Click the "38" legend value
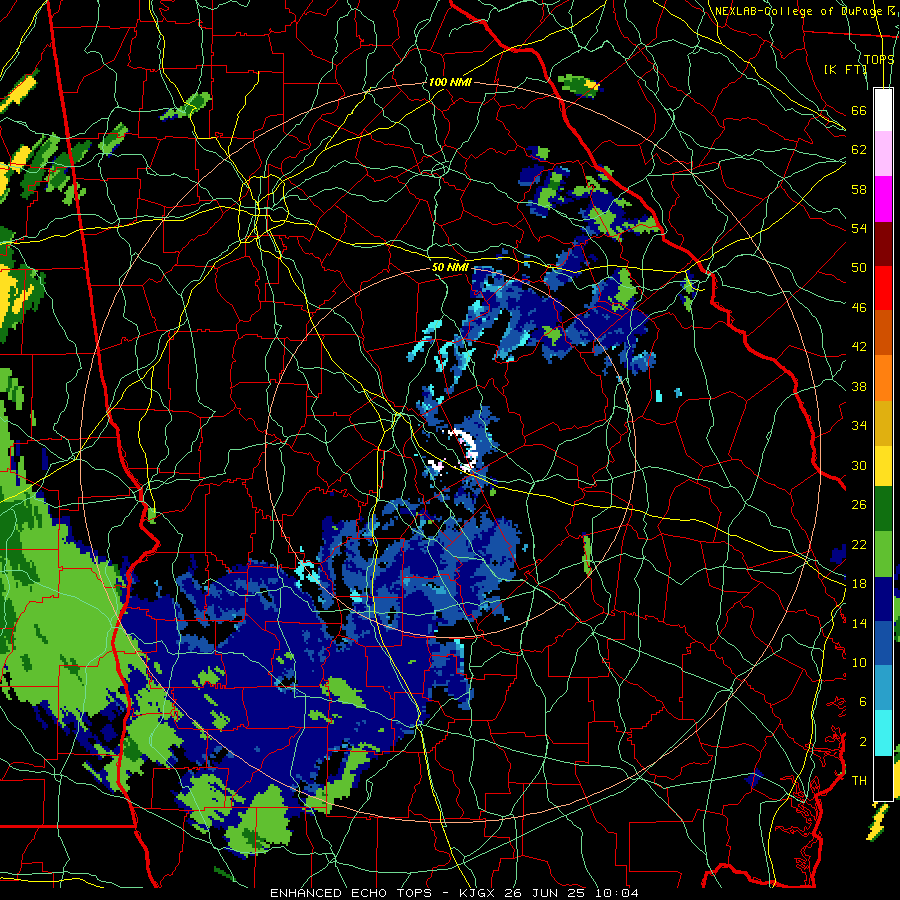 (x=859, y=387)
